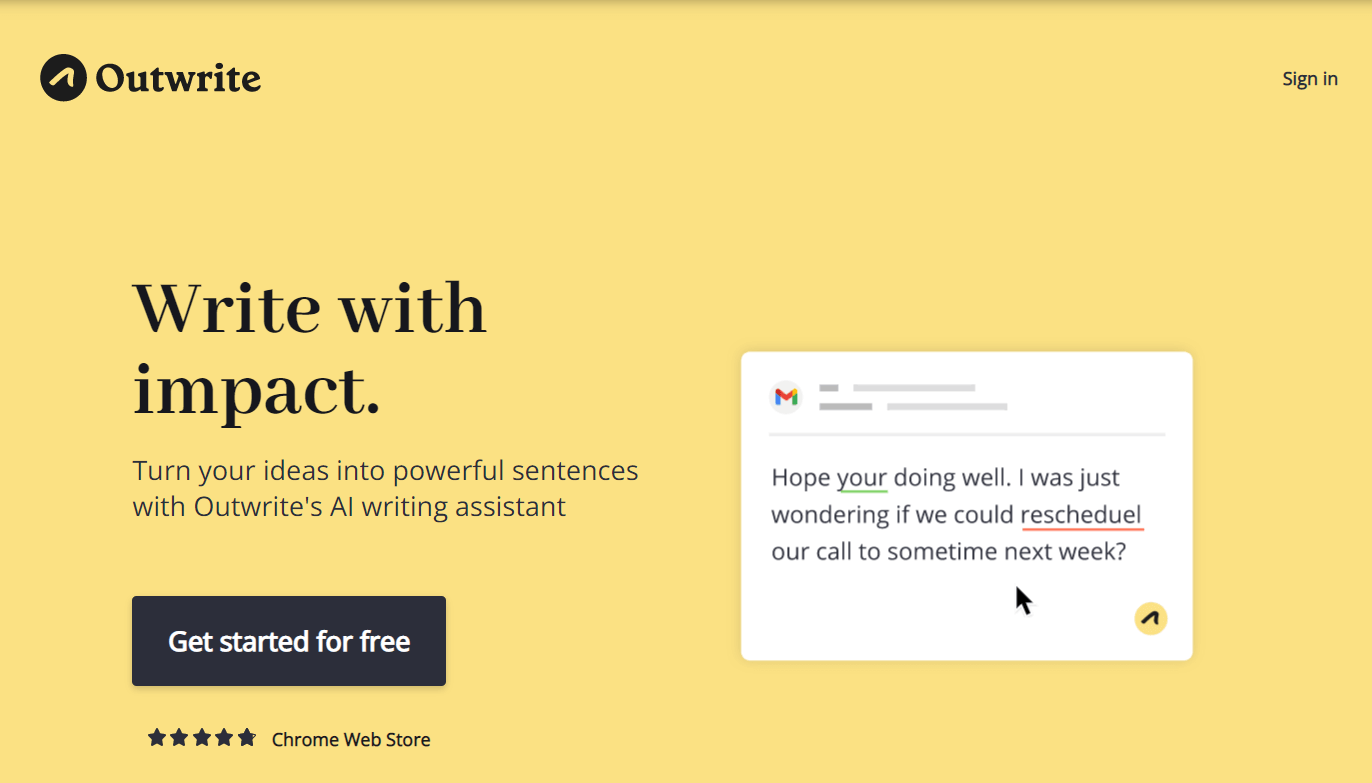Click the first rating star
The image size is (1372, 783).
[157, 738]
